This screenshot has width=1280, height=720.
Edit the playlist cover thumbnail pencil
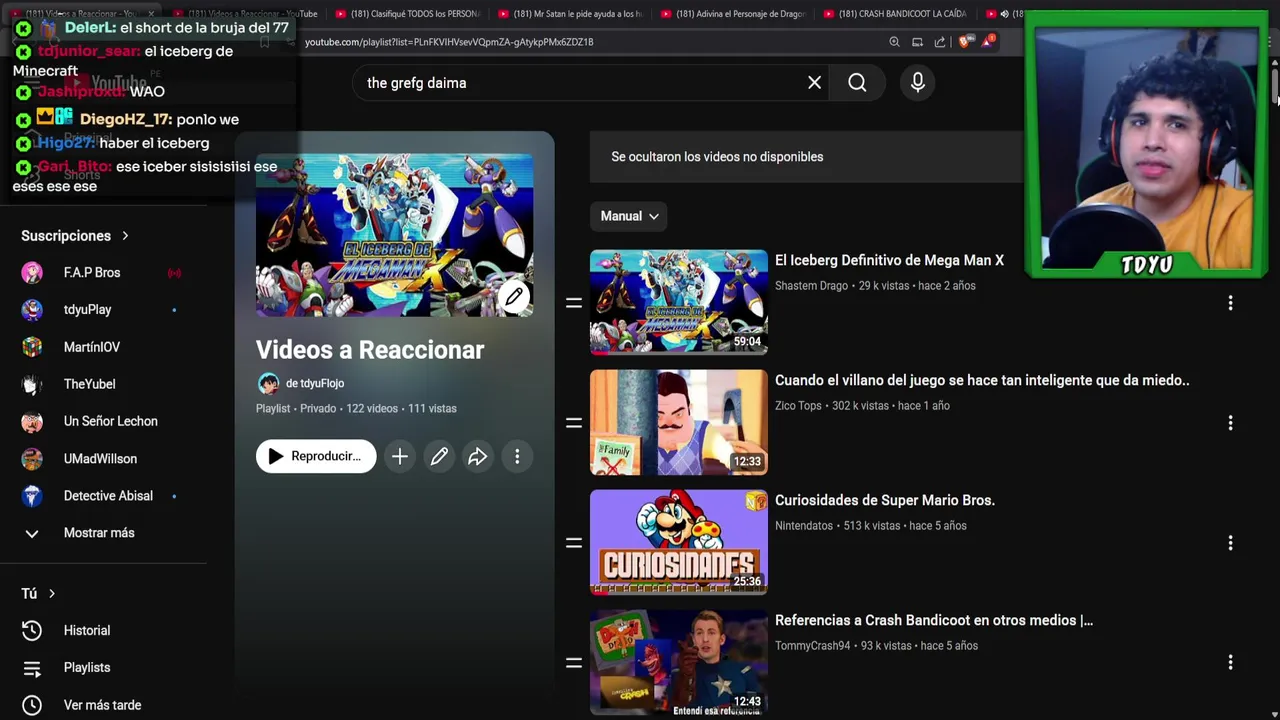(514, 296)
